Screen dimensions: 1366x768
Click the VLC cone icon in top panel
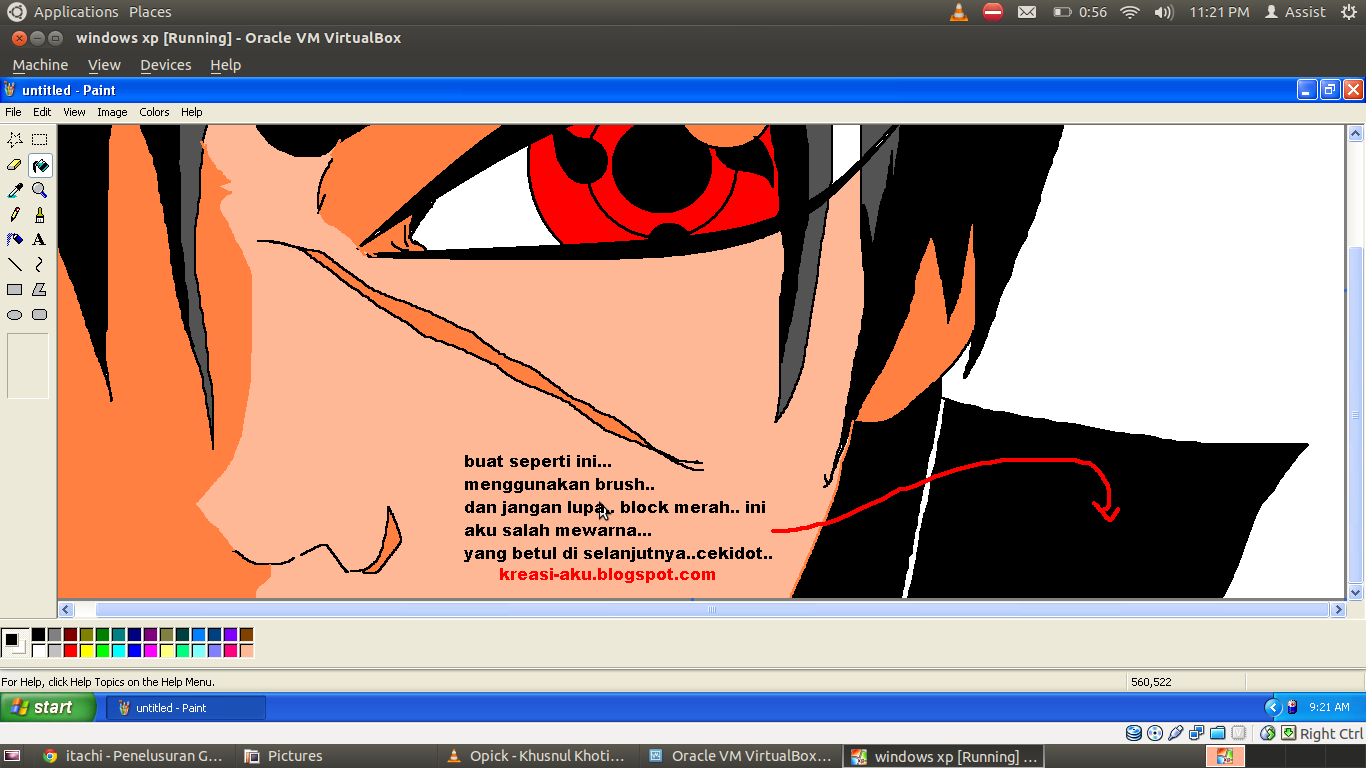click(959, 12)
